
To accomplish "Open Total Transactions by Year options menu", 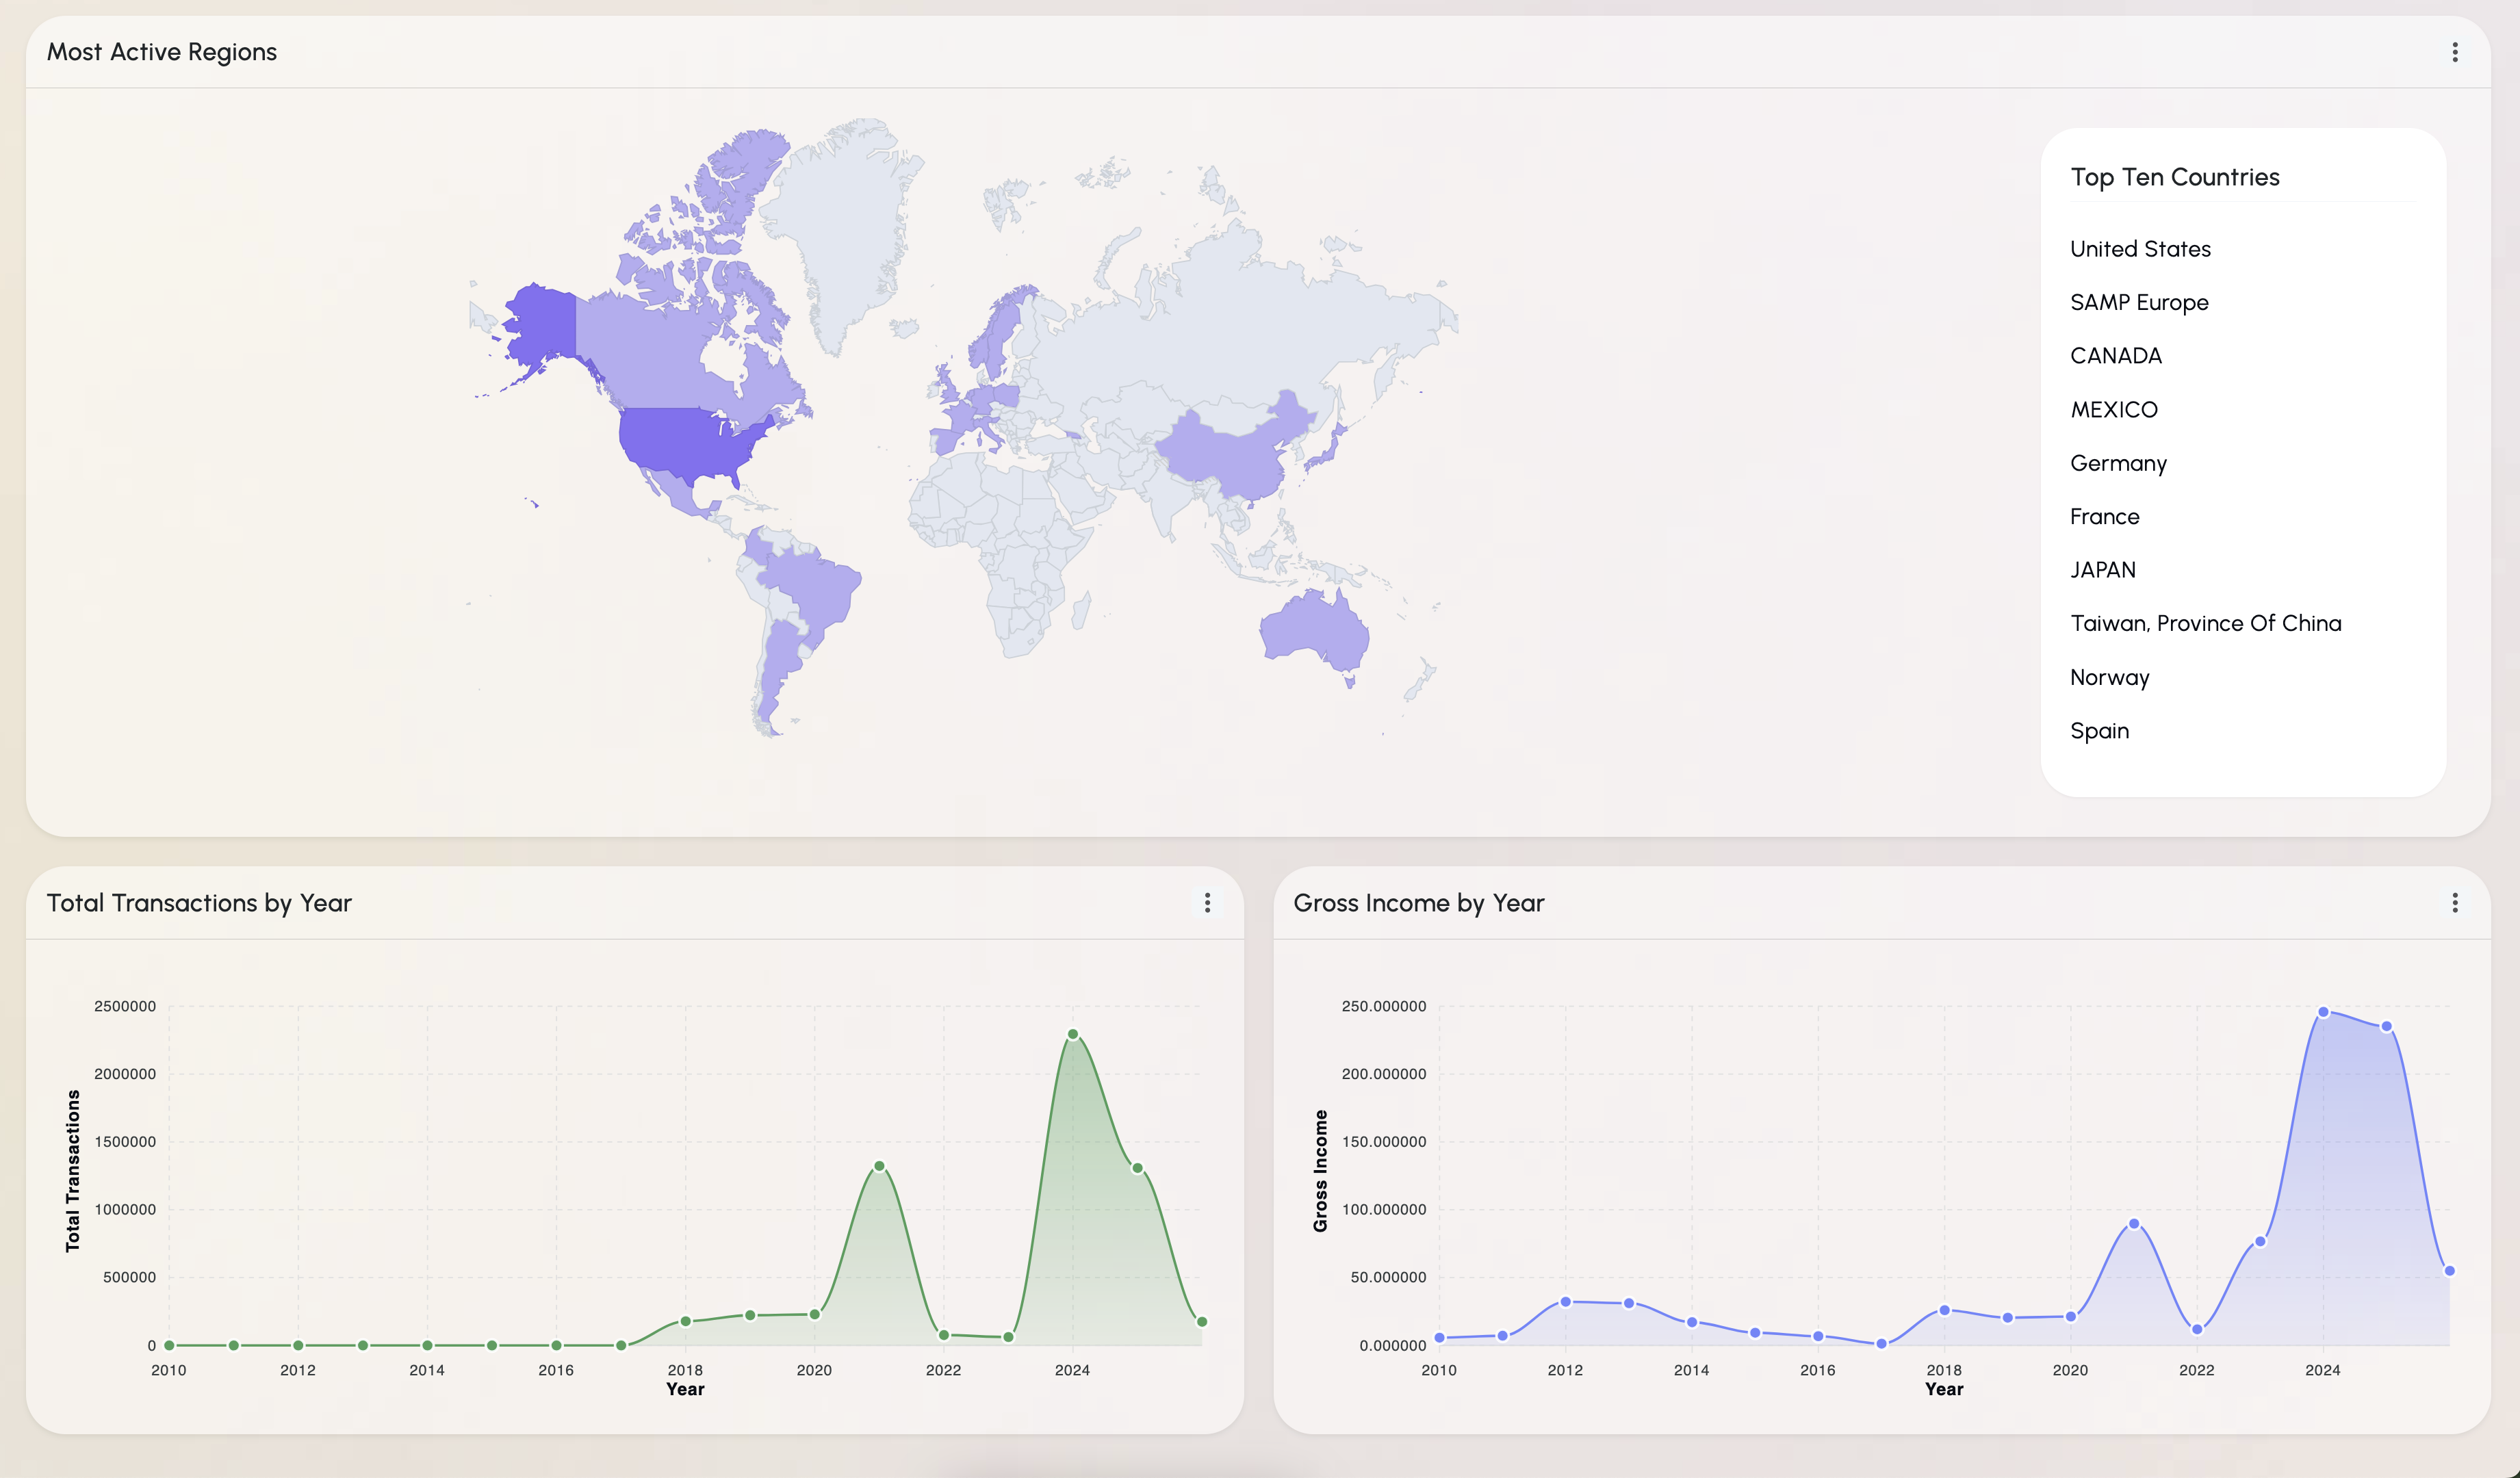I will (x=1207, y=903).
